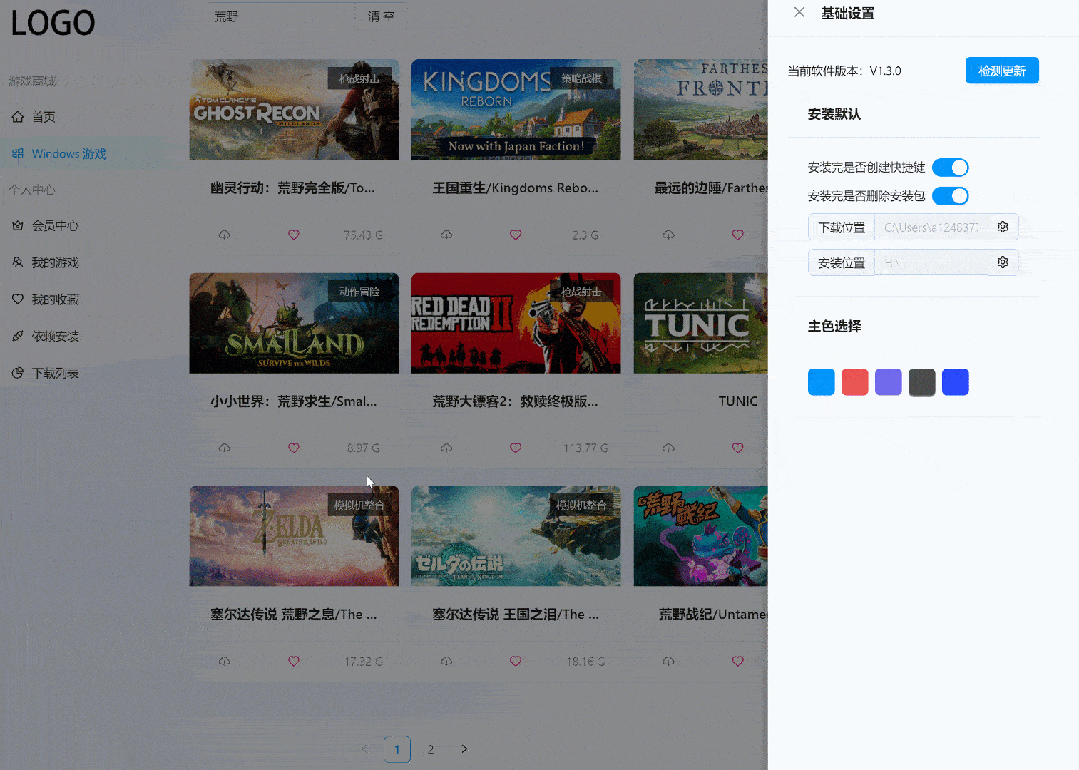Viewport: 1079px width, 770px height.
Task: Favorite 最远的边陲 using the heart icon
Action: 738,235
